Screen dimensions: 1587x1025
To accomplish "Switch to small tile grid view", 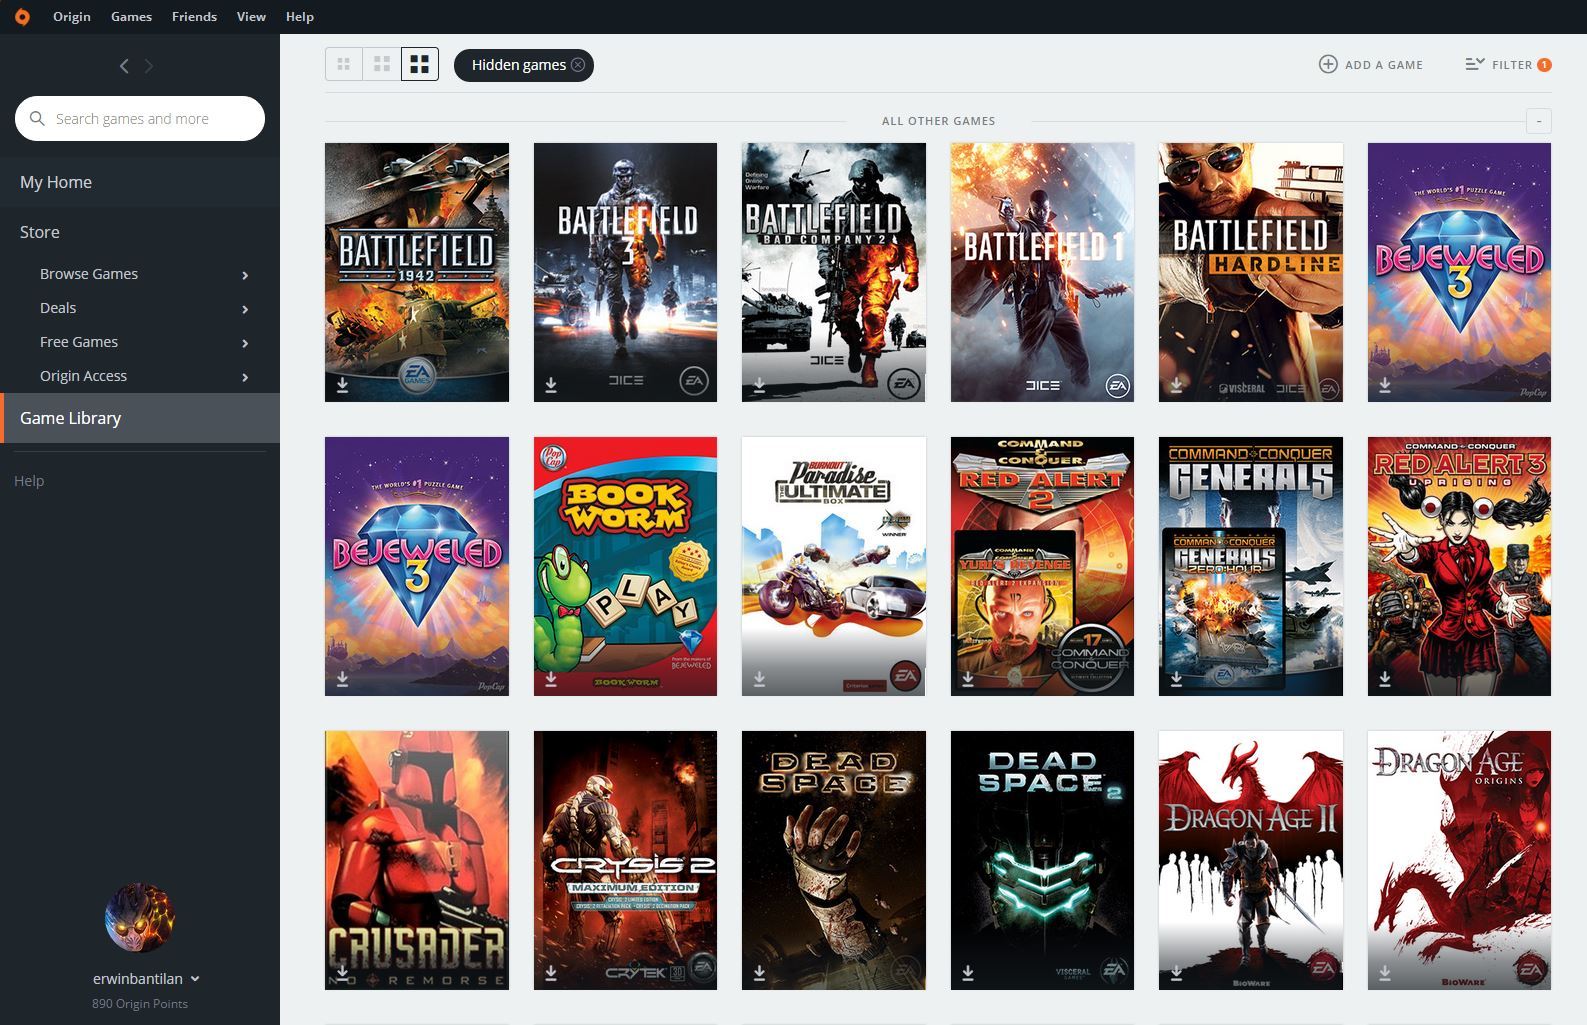I will pos(344,65).
